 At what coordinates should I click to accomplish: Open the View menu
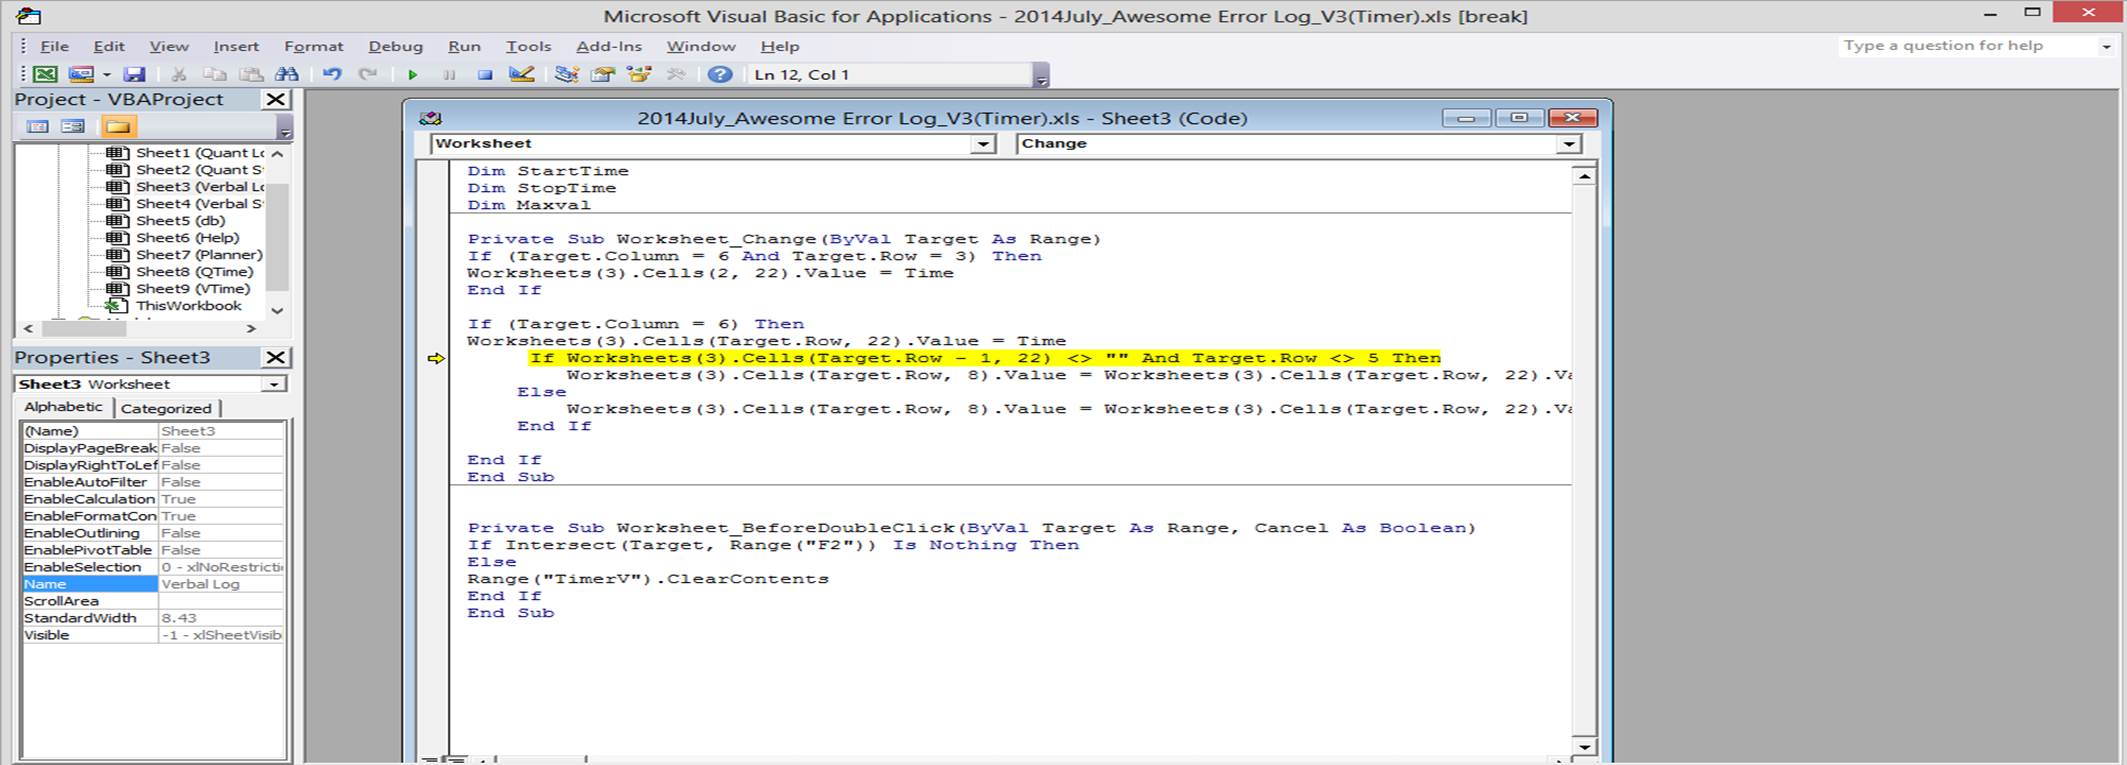click(x=169, y=46)
